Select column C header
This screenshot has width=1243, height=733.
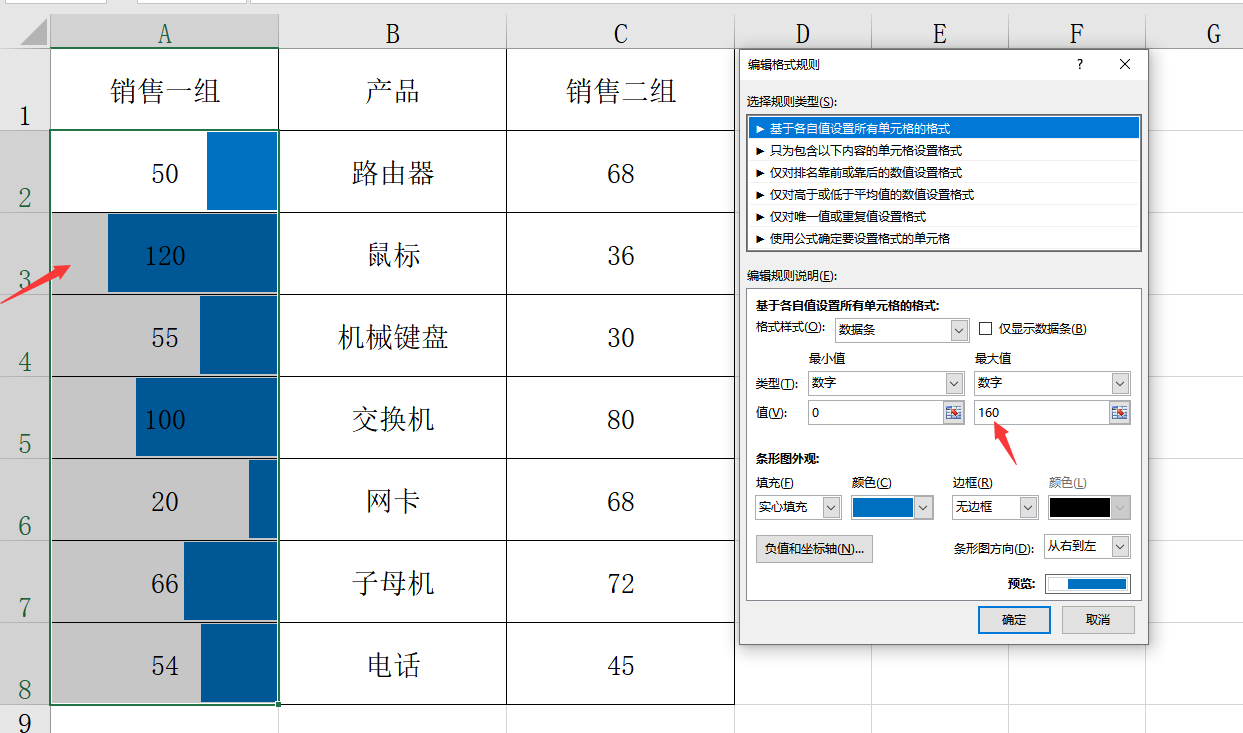point(621,34)
